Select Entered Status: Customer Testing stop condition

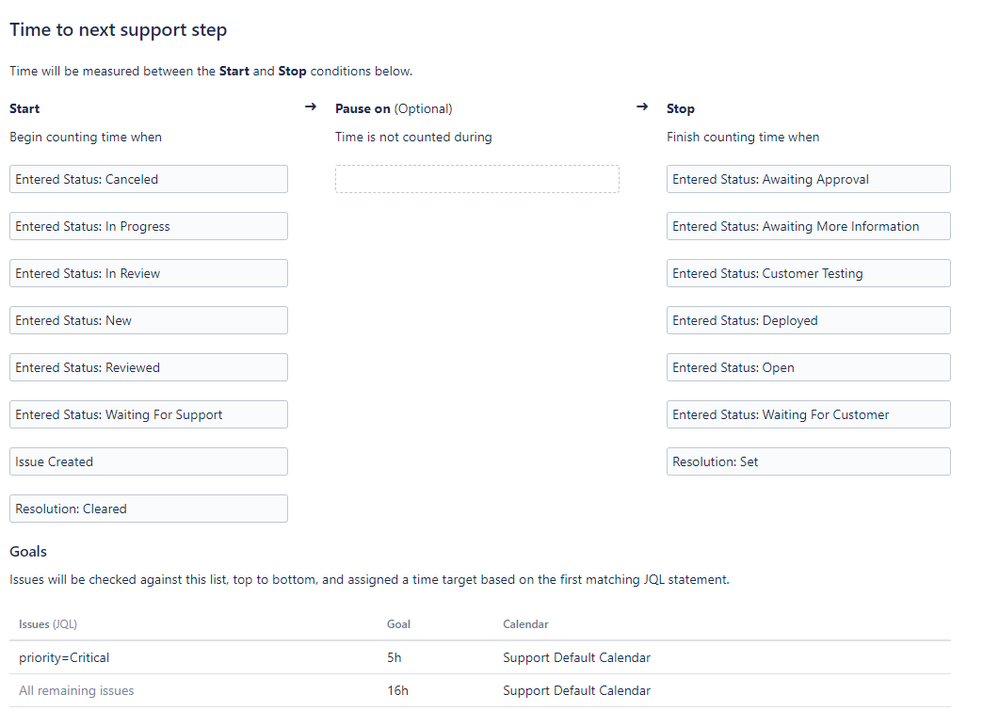click(x=808, y=274)
